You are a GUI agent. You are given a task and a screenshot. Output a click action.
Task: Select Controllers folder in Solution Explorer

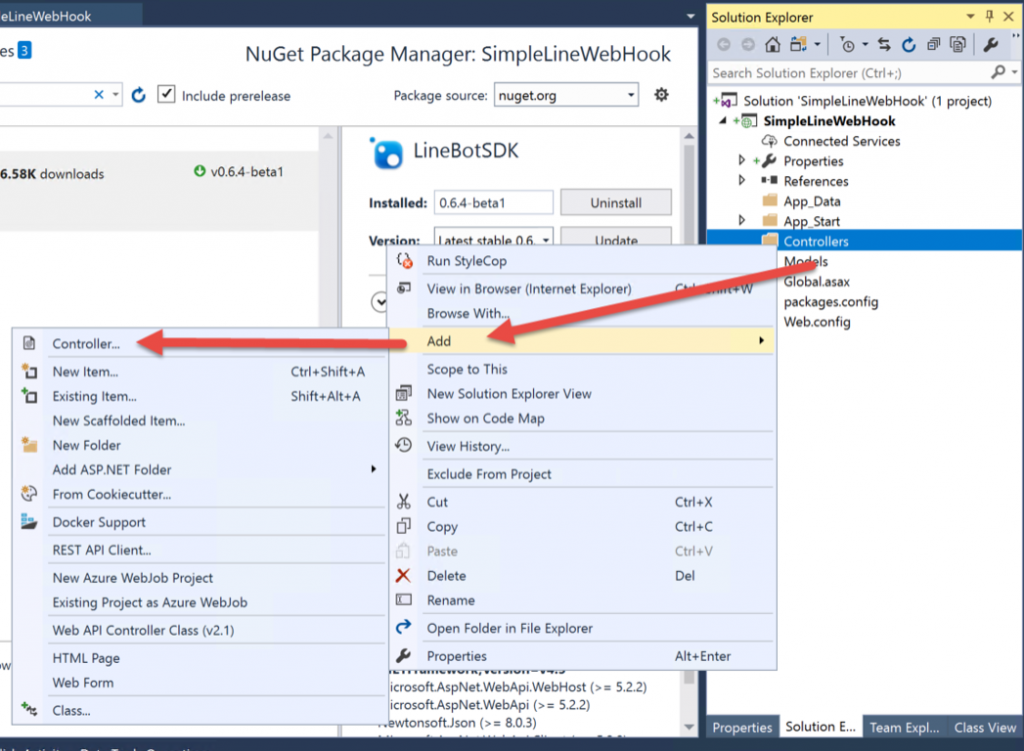(x=815, y=241)
